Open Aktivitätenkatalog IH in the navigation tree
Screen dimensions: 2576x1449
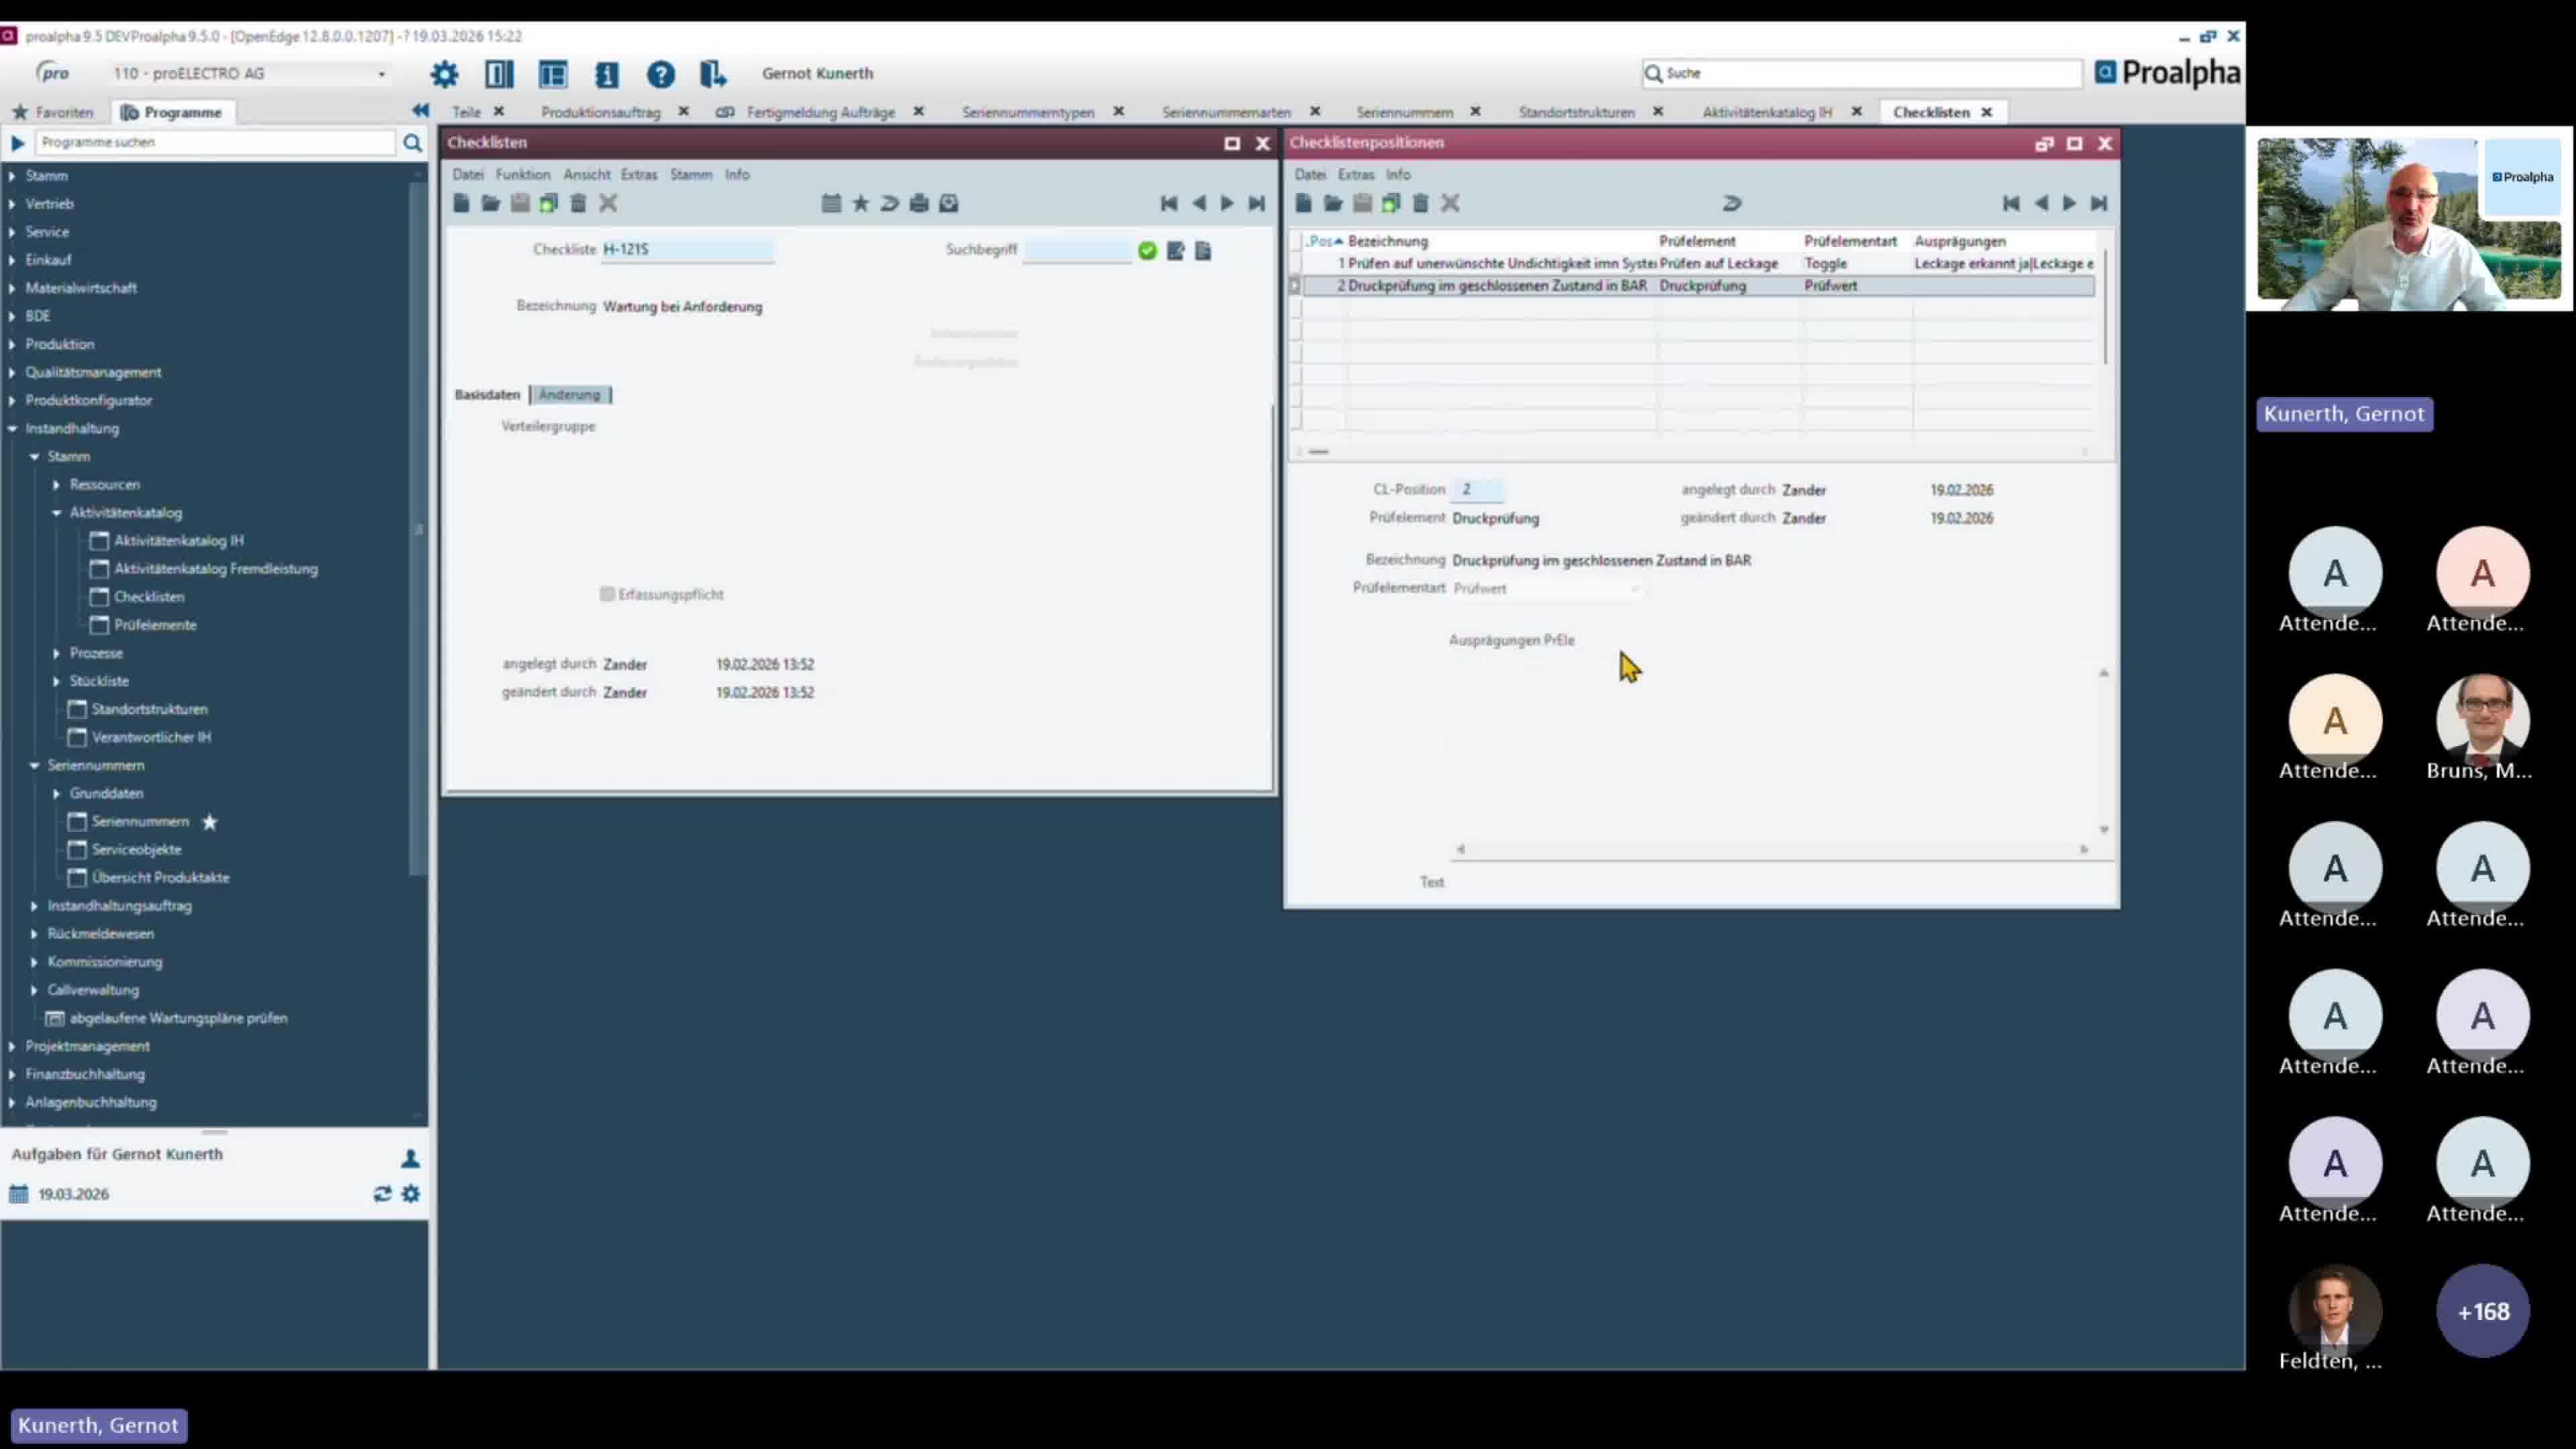point(178,541)
